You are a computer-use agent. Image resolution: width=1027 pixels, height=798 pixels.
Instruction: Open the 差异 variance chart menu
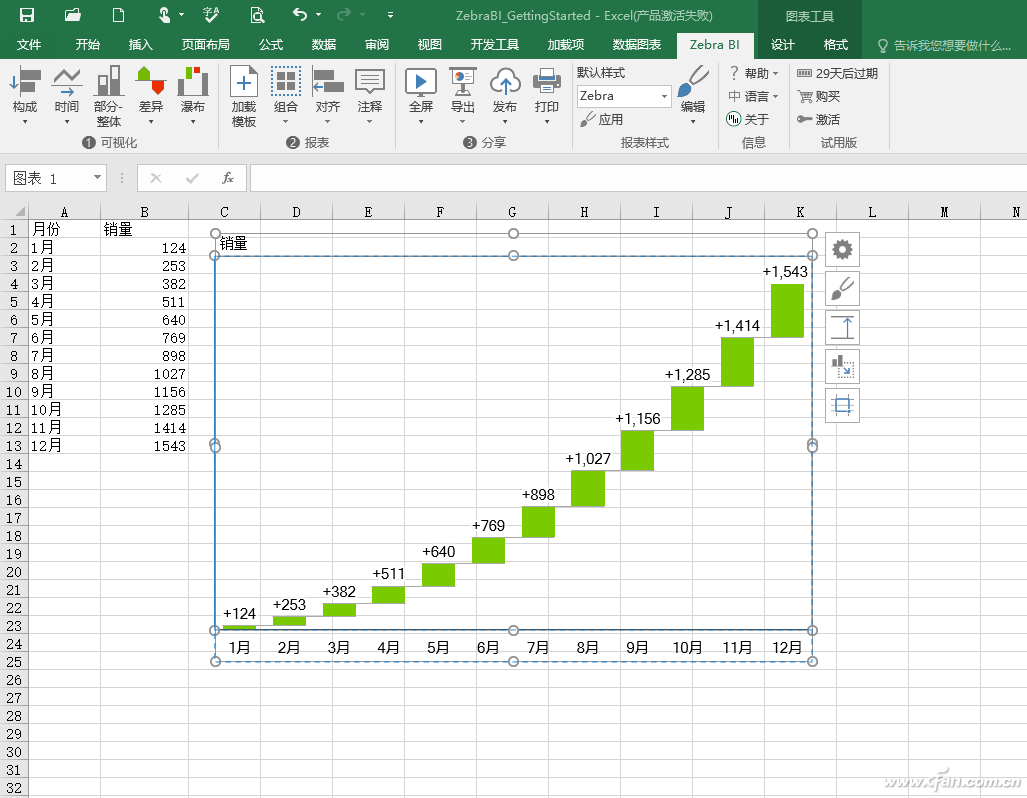pyautogui.click(x=151, y=96)
